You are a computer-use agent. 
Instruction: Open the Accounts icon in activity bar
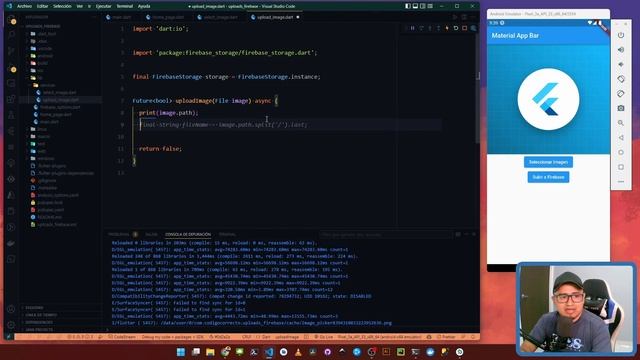point(11,309)
